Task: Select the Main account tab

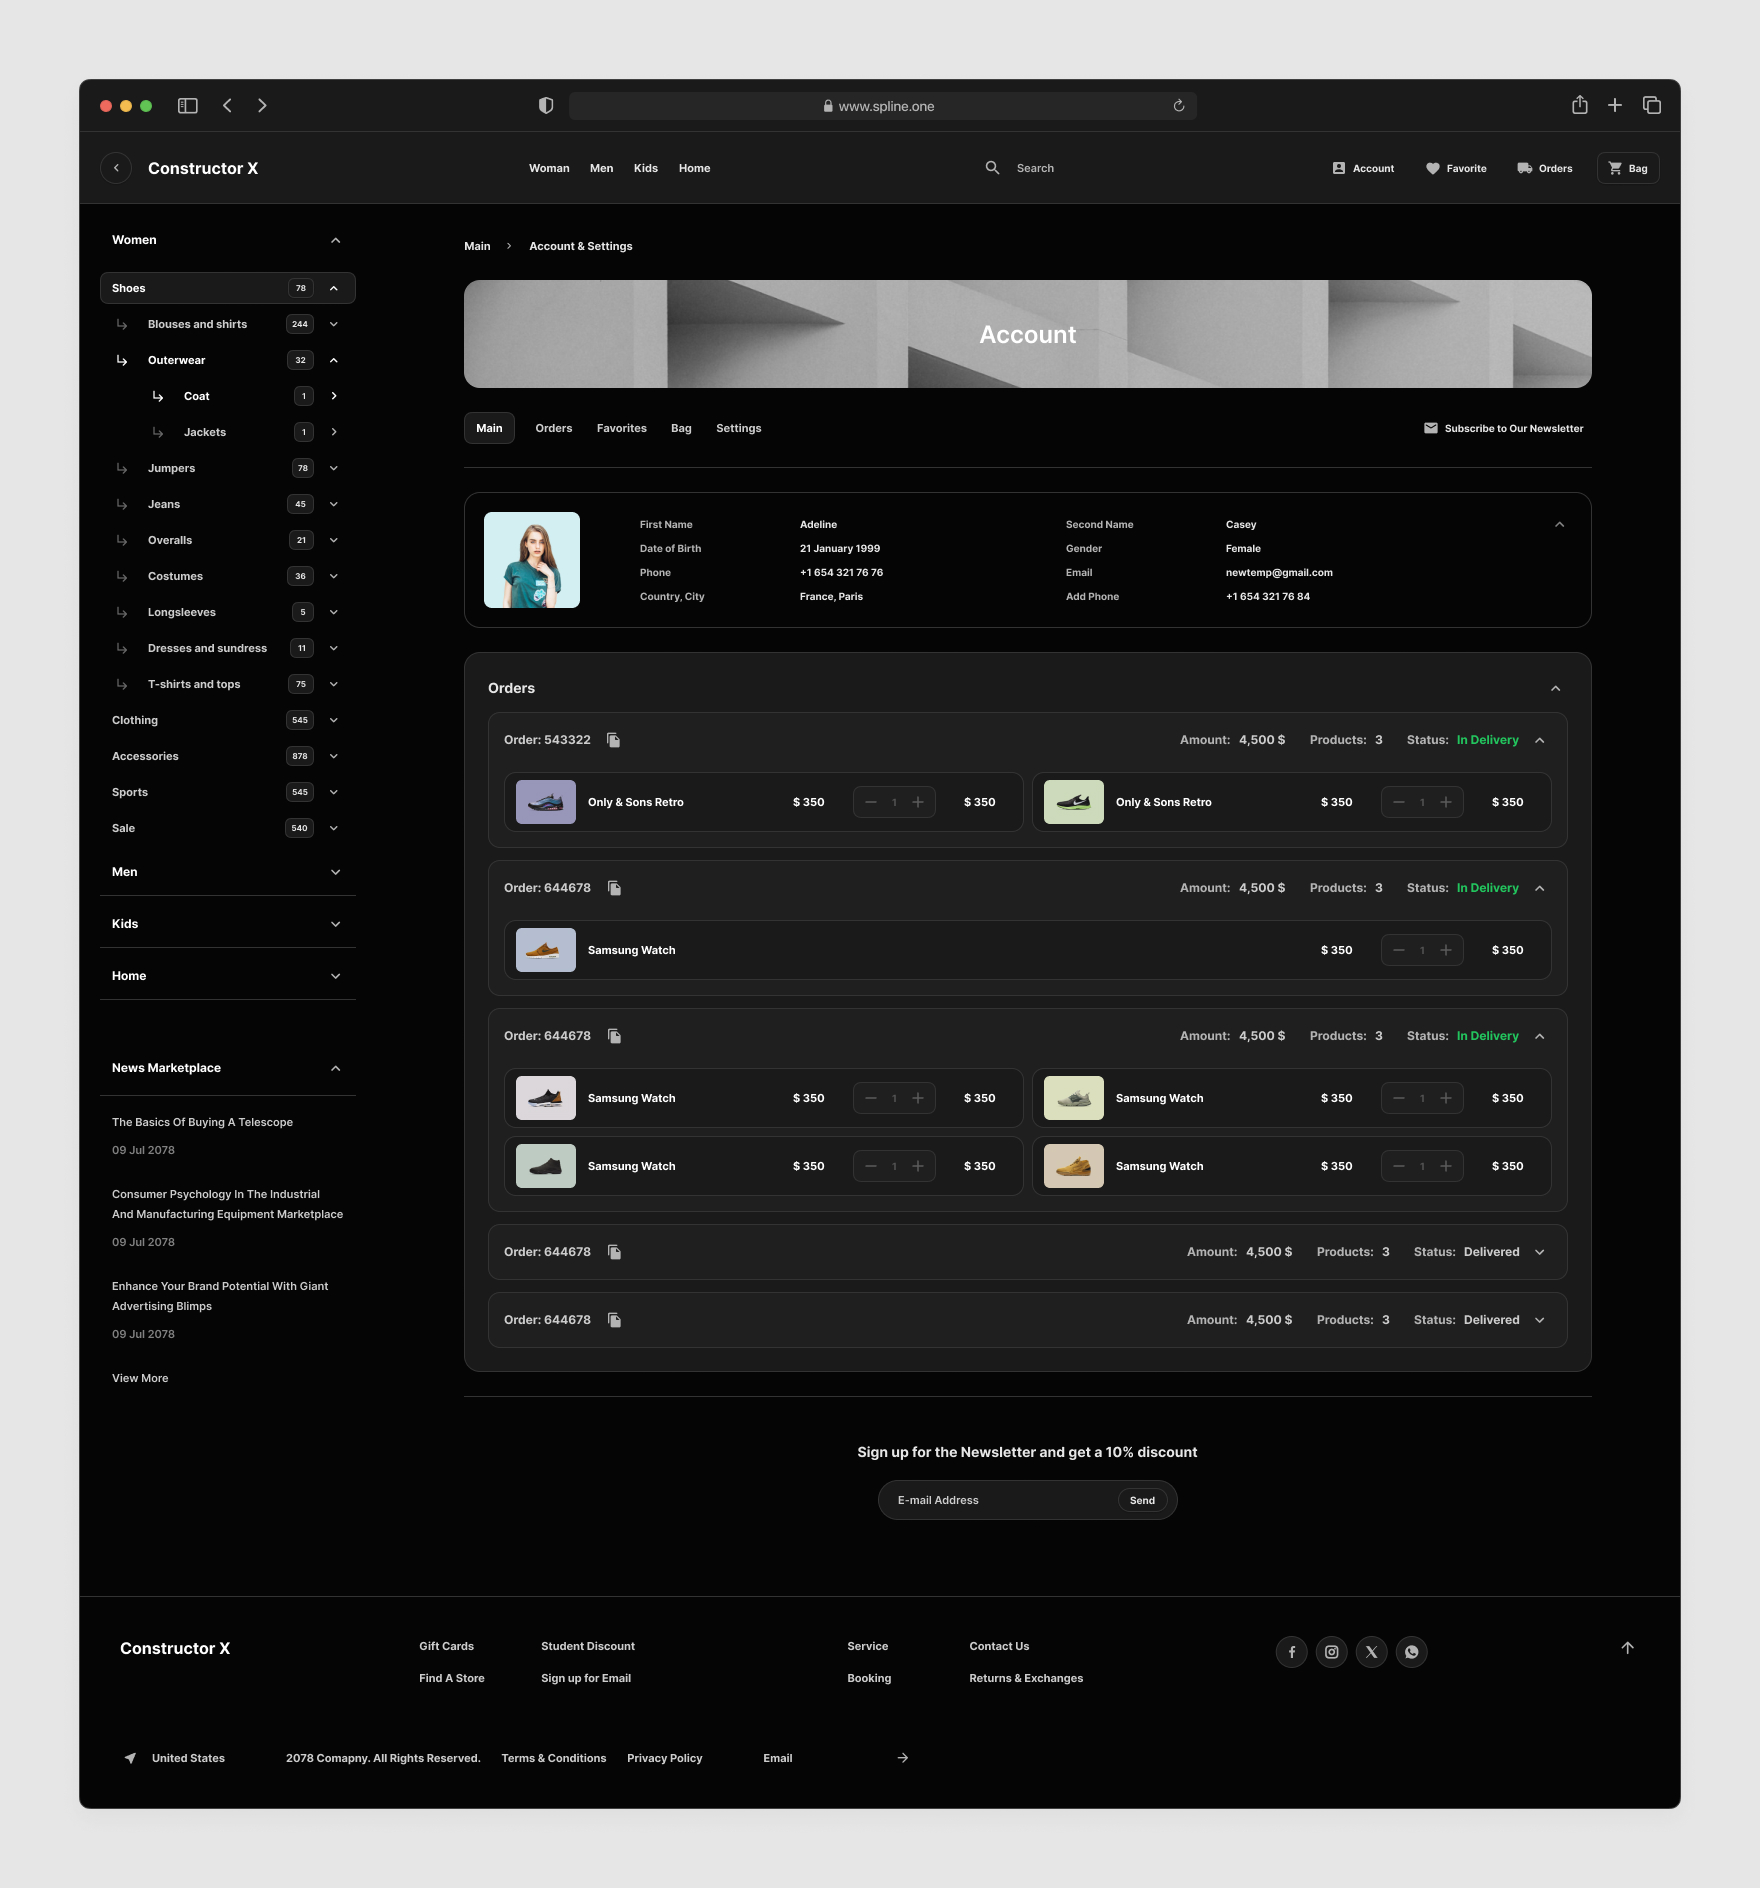Action: [x=489, y=428]
